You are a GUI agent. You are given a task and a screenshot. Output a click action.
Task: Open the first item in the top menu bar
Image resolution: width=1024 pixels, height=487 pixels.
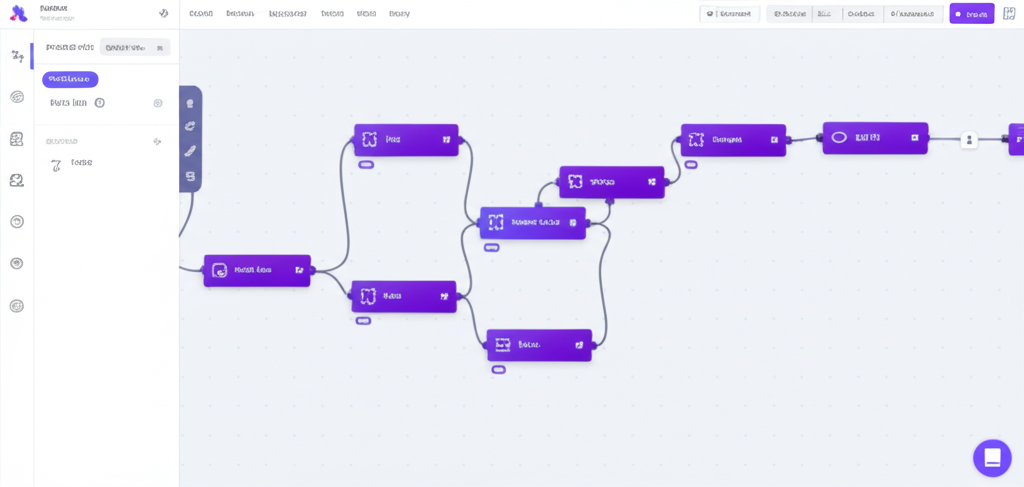click(x=201, y=14)
